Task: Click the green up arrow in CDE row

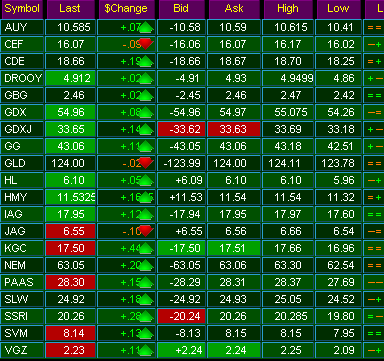Action: click(x=146, y=61)
